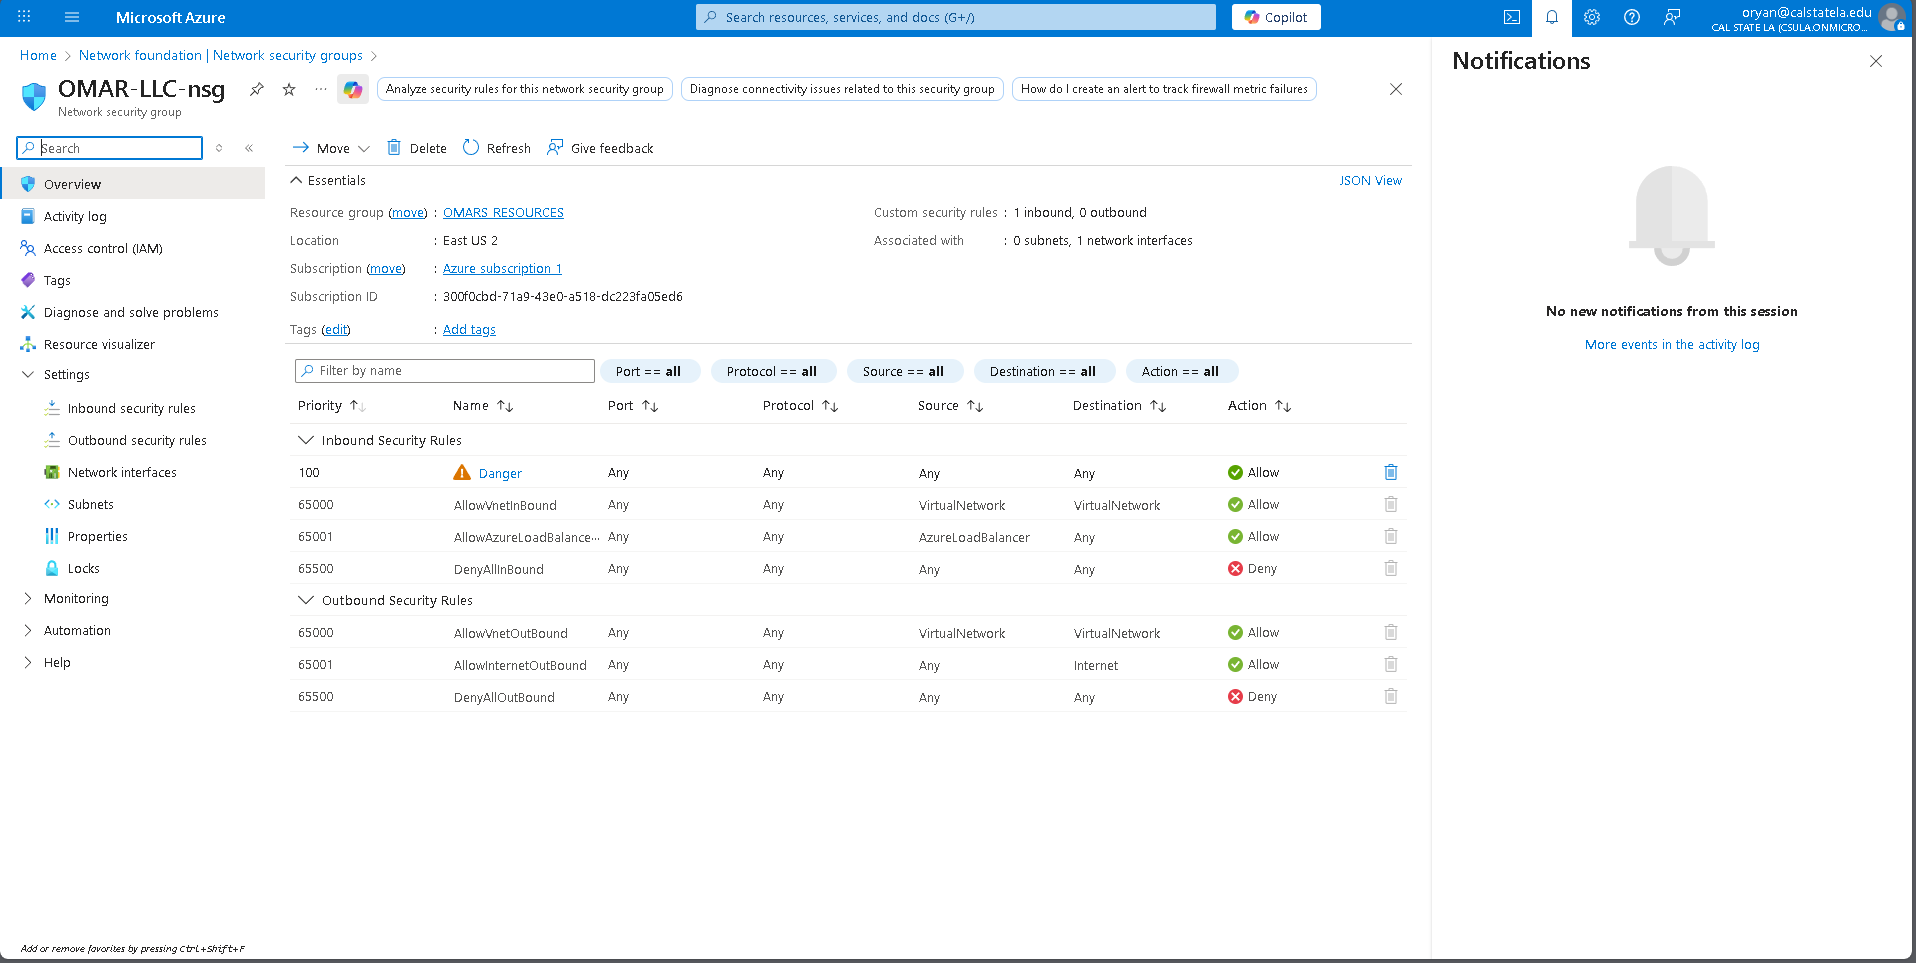Open the Help question mark icon
Image resolution: width=1916 pixels, height=963 pixels.
click(x=1632, y=17)
